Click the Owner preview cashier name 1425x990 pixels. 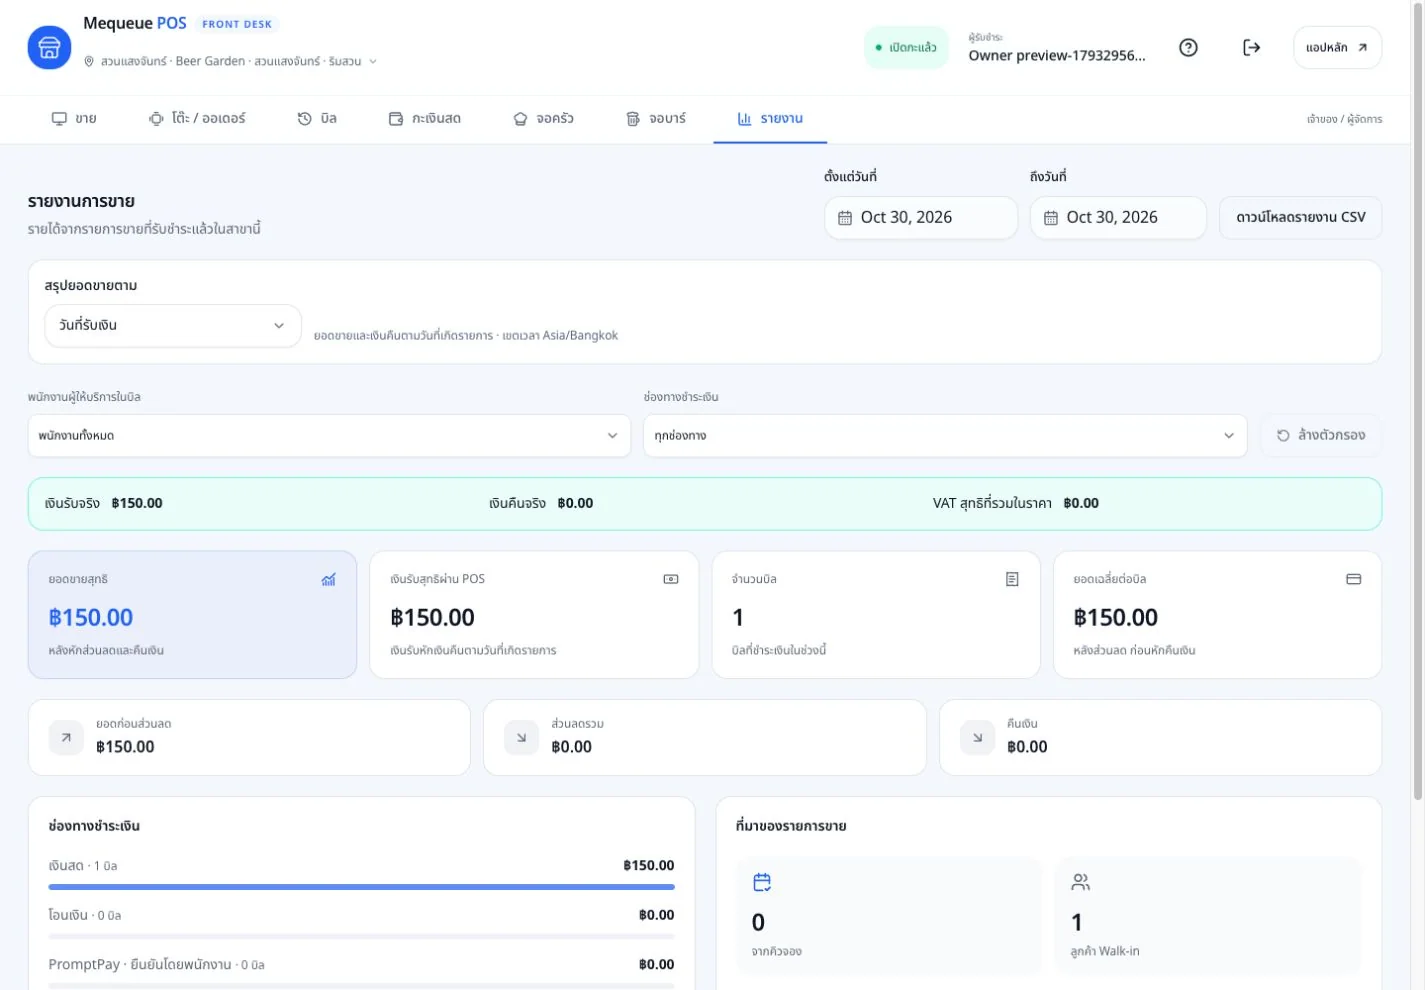click(1057, 56)
